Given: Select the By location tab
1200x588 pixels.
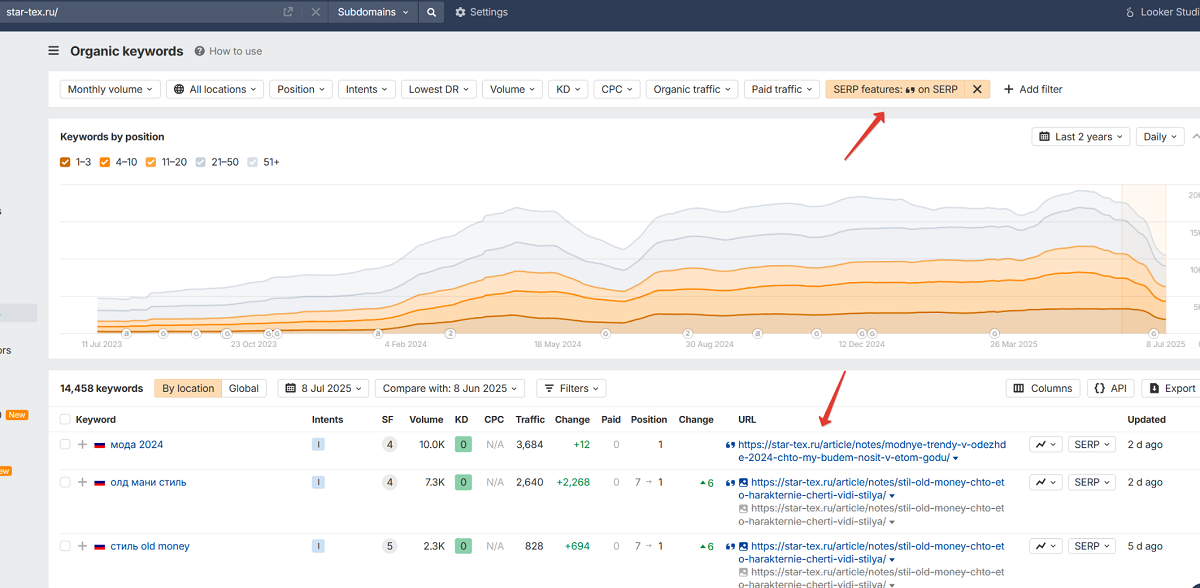Looking at the screenshot, I should point(188,388).
